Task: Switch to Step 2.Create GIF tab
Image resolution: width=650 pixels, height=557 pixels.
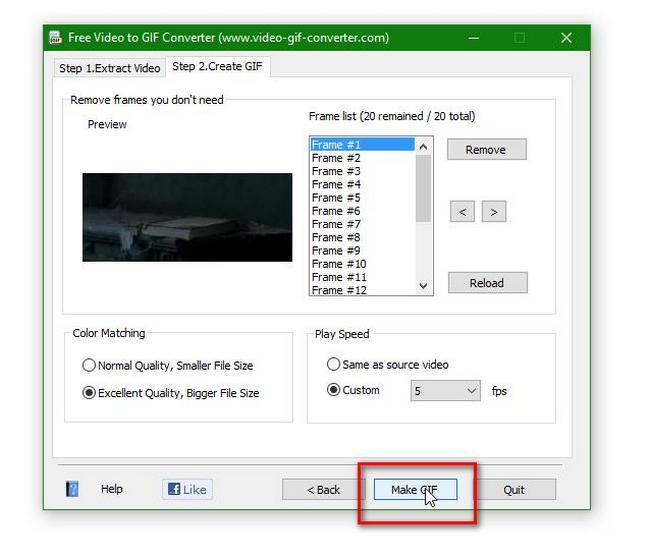Action: (x=218, y=66)
